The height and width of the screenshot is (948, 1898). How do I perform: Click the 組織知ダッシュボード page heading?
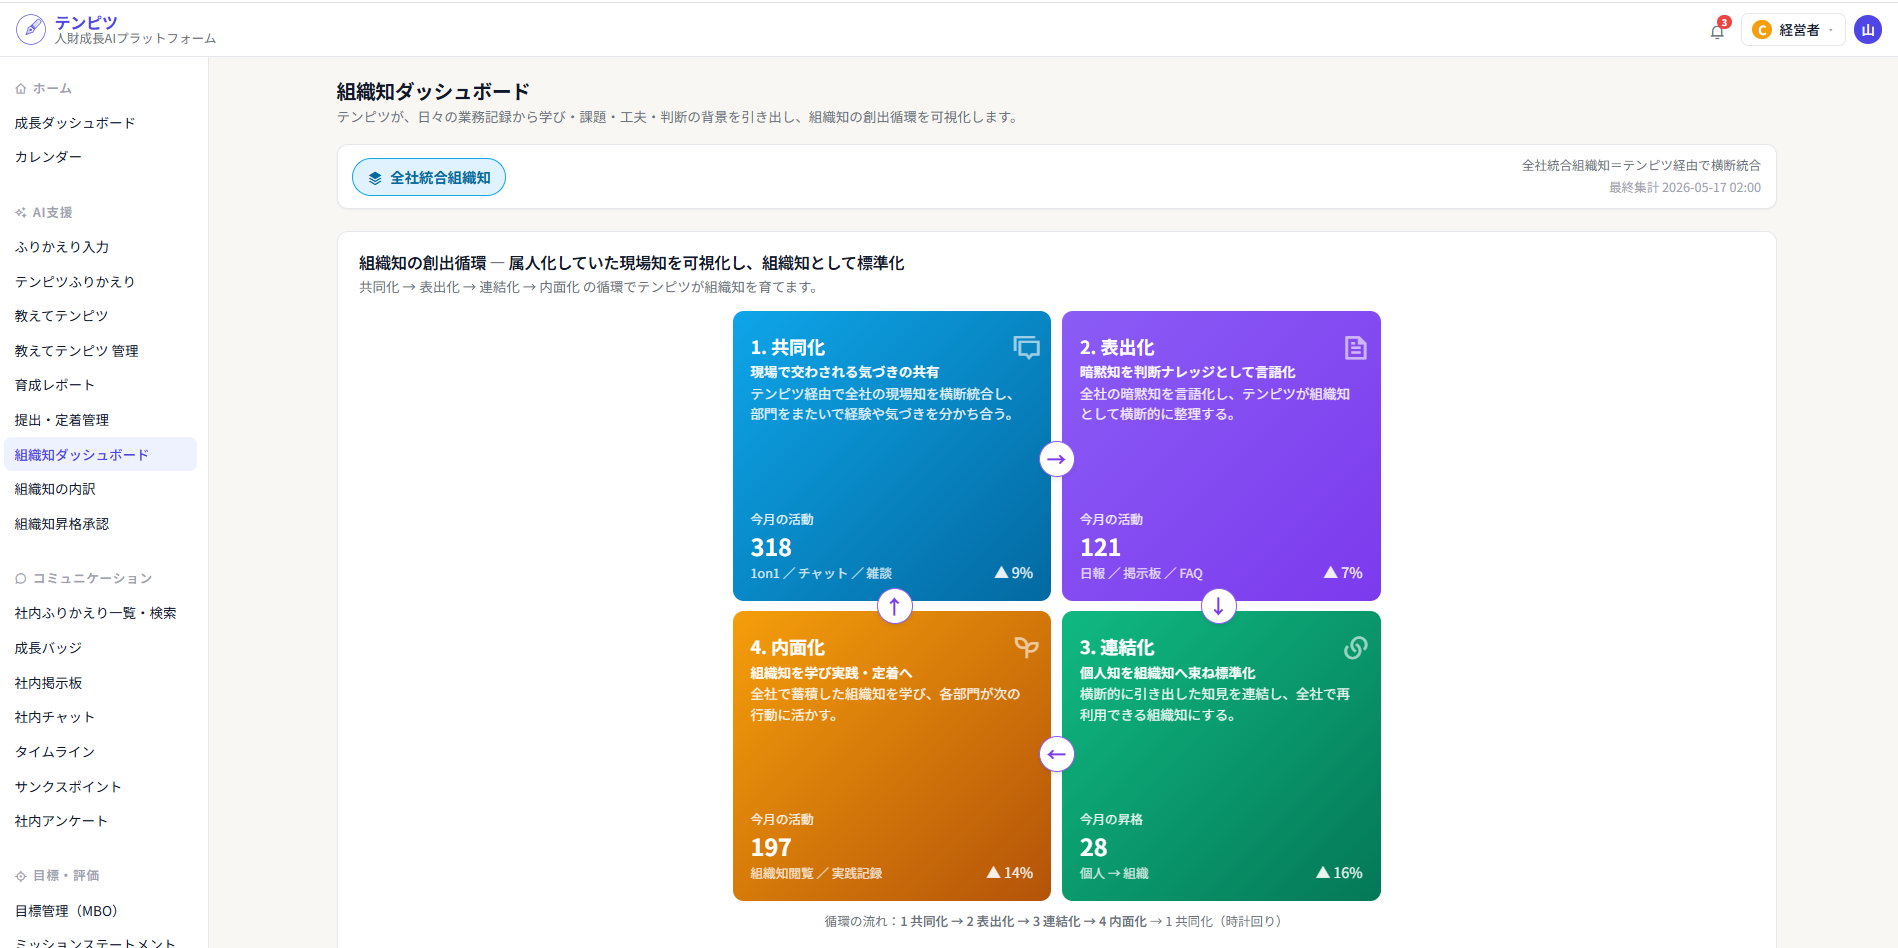tap(433, 92)
